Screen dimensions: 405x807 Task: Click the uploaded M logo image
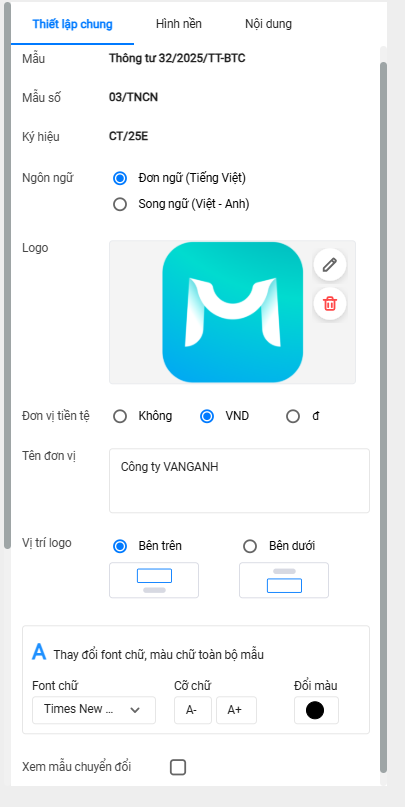click(x=233, y=312)
